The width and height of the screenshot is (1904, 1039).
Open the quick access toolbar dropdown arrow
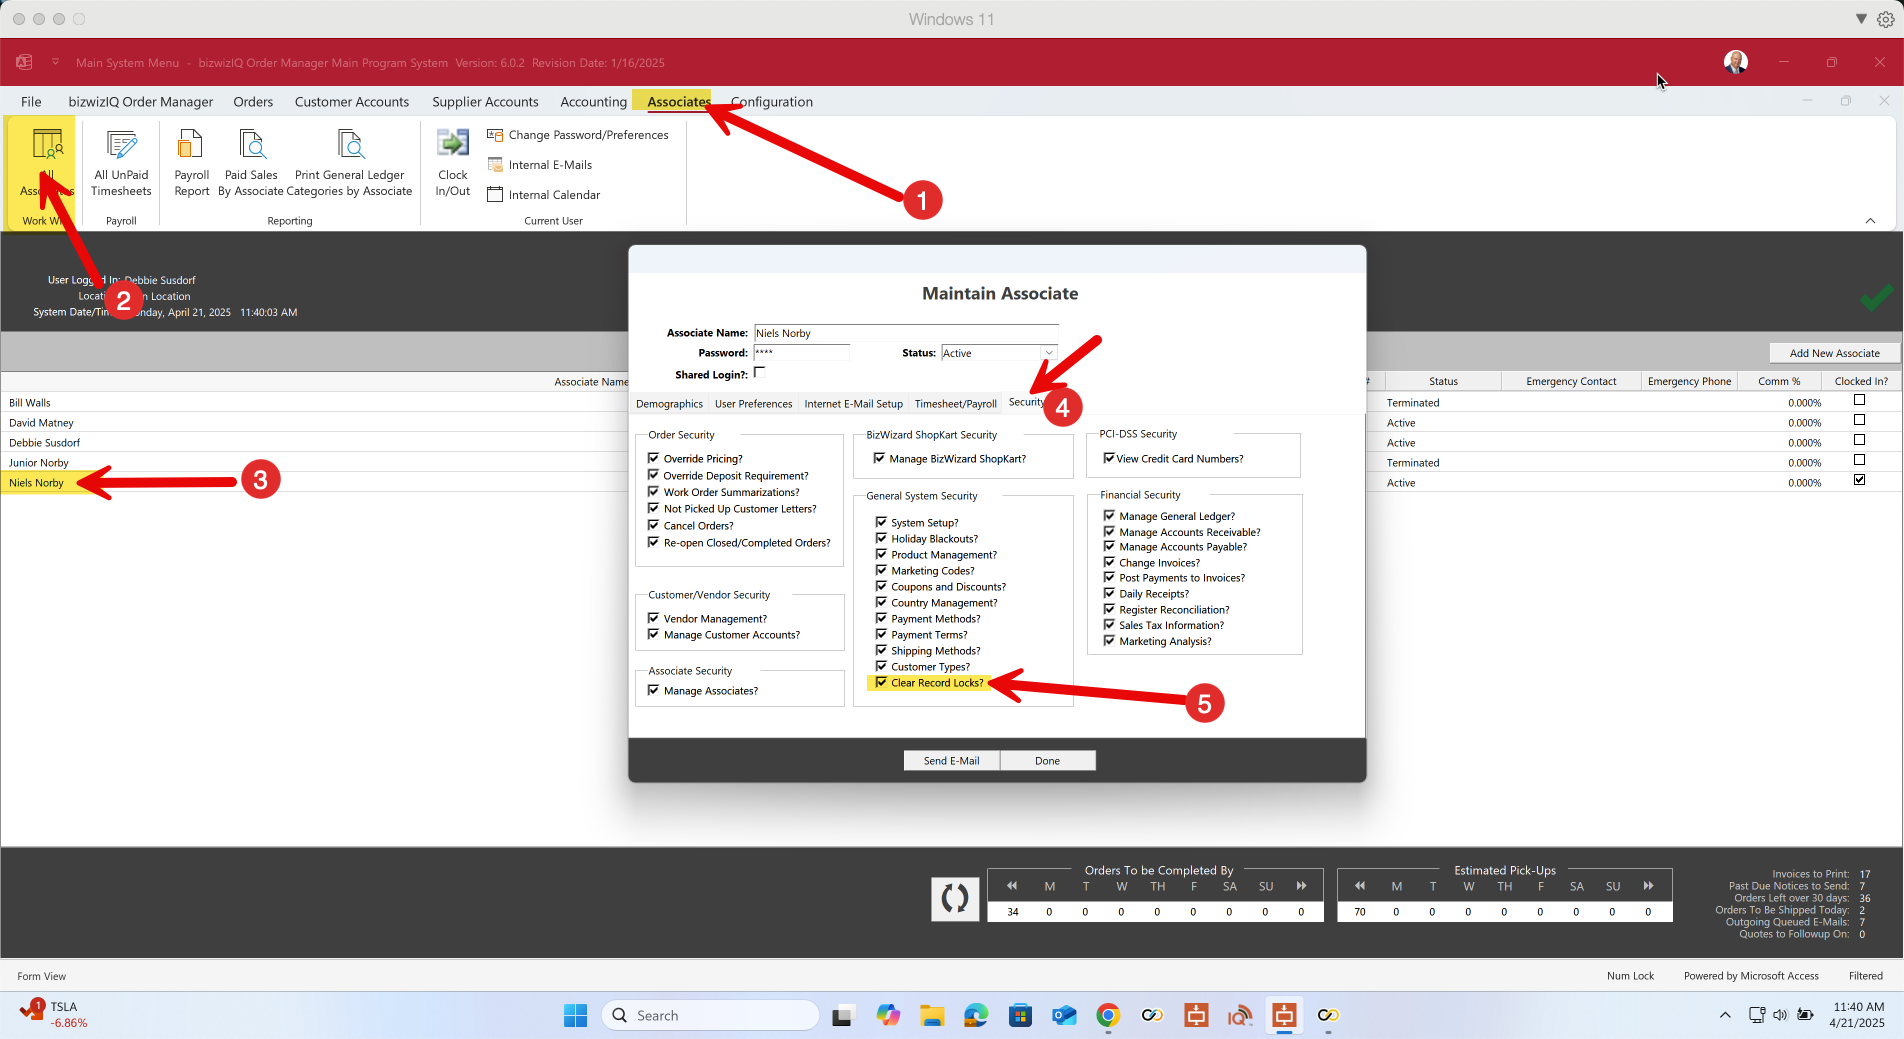click(55, 62)
